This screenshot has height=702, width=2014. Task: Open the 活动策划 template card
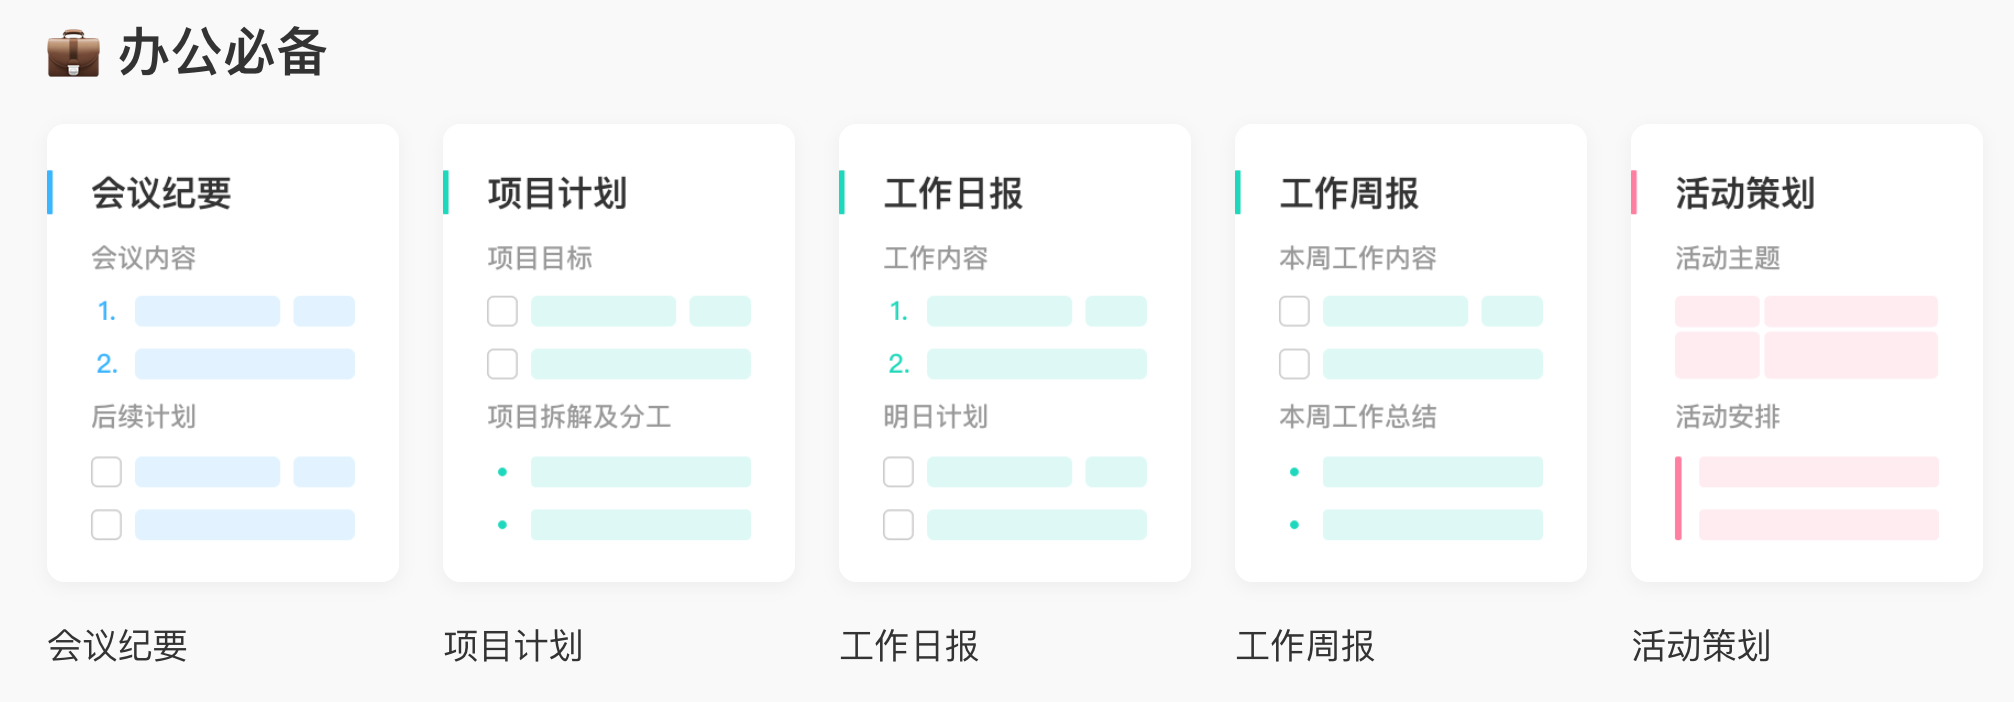pos(1807,353)
